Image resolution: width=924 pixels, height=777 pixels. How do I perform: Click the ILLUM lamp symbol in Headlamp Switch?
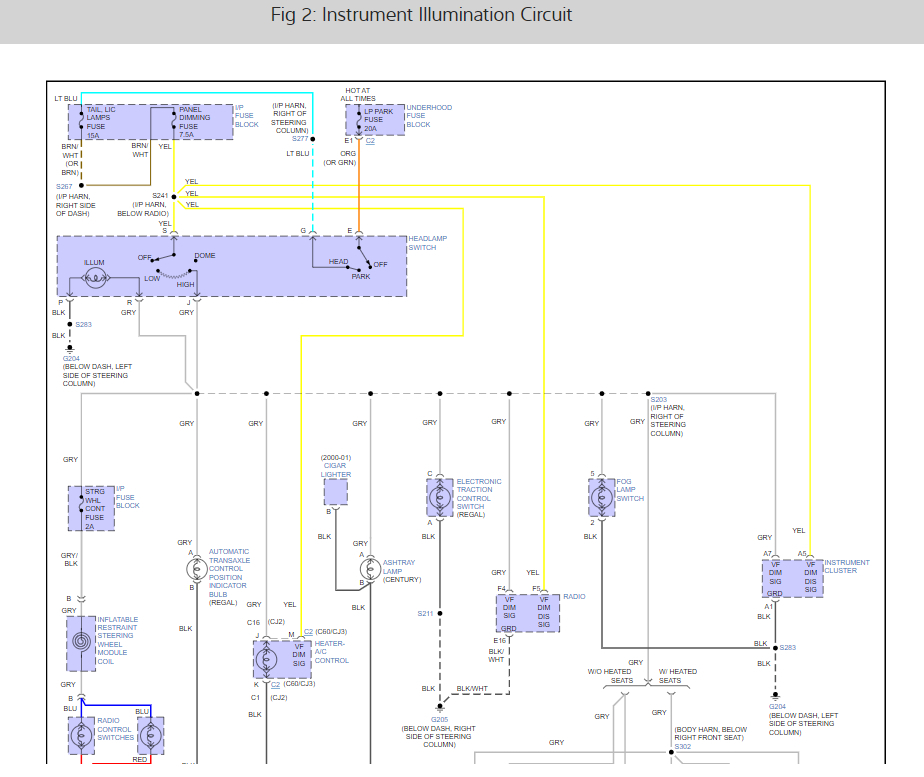(95, 279)
